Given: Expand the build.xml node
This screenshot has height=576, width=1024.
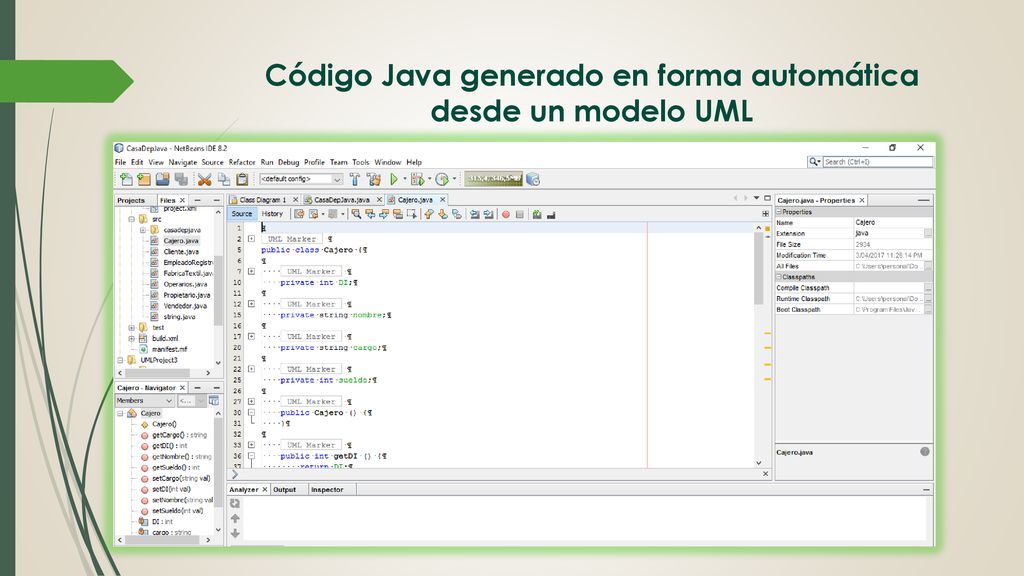Looking at the screenshot, I should (x=131, y=338).
